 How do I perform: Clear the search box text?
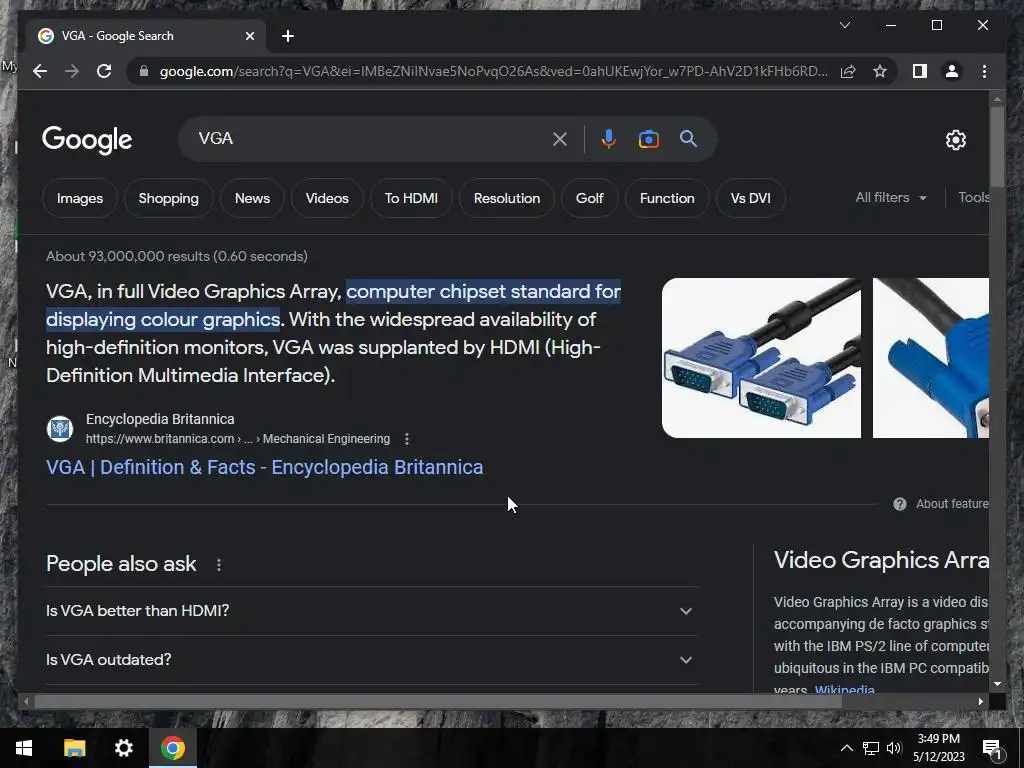[560, 139]
